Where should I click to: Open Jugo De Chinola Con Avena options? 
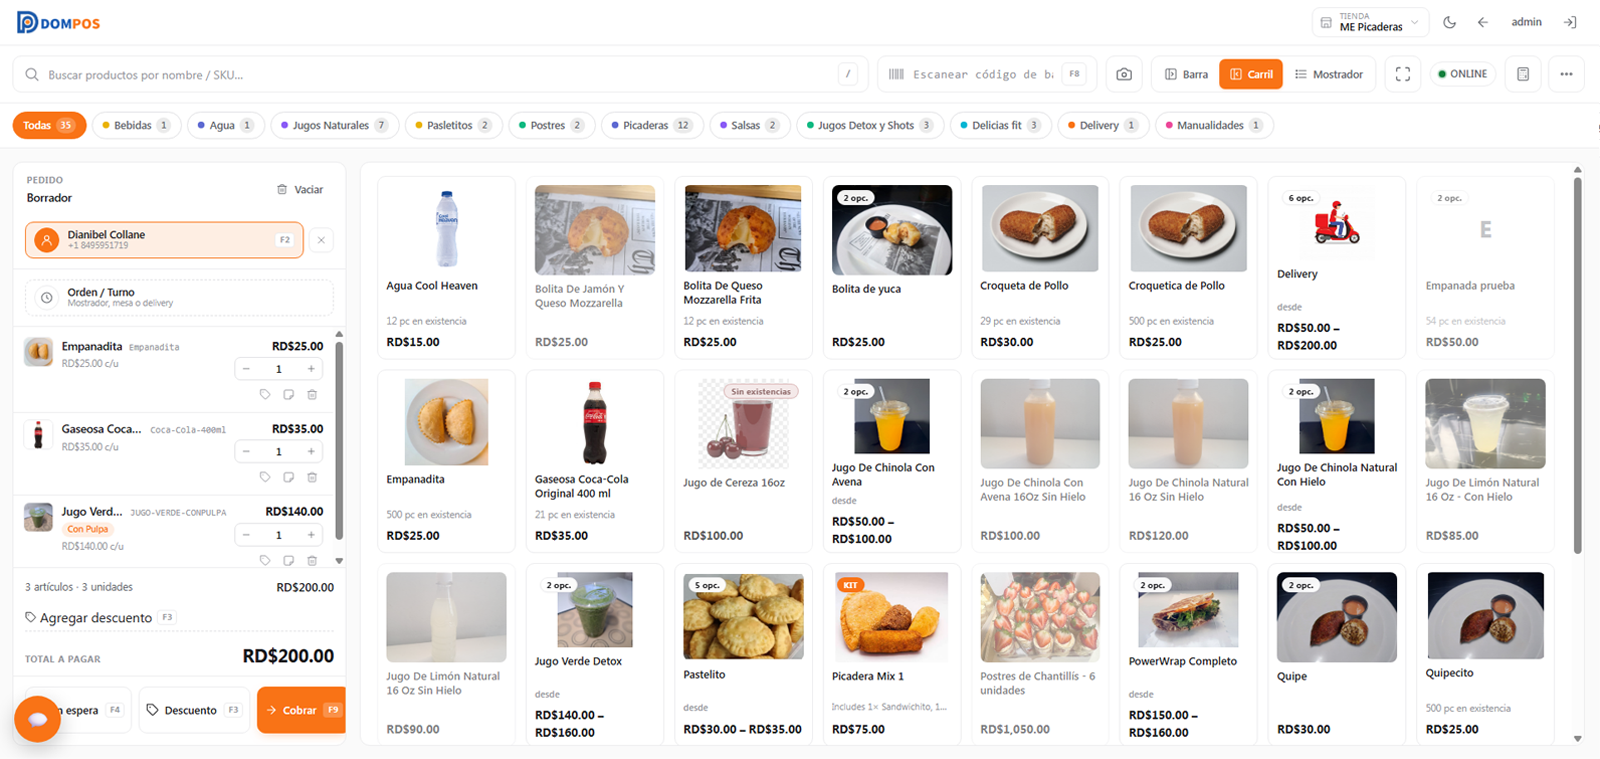[x=892, y=461]
